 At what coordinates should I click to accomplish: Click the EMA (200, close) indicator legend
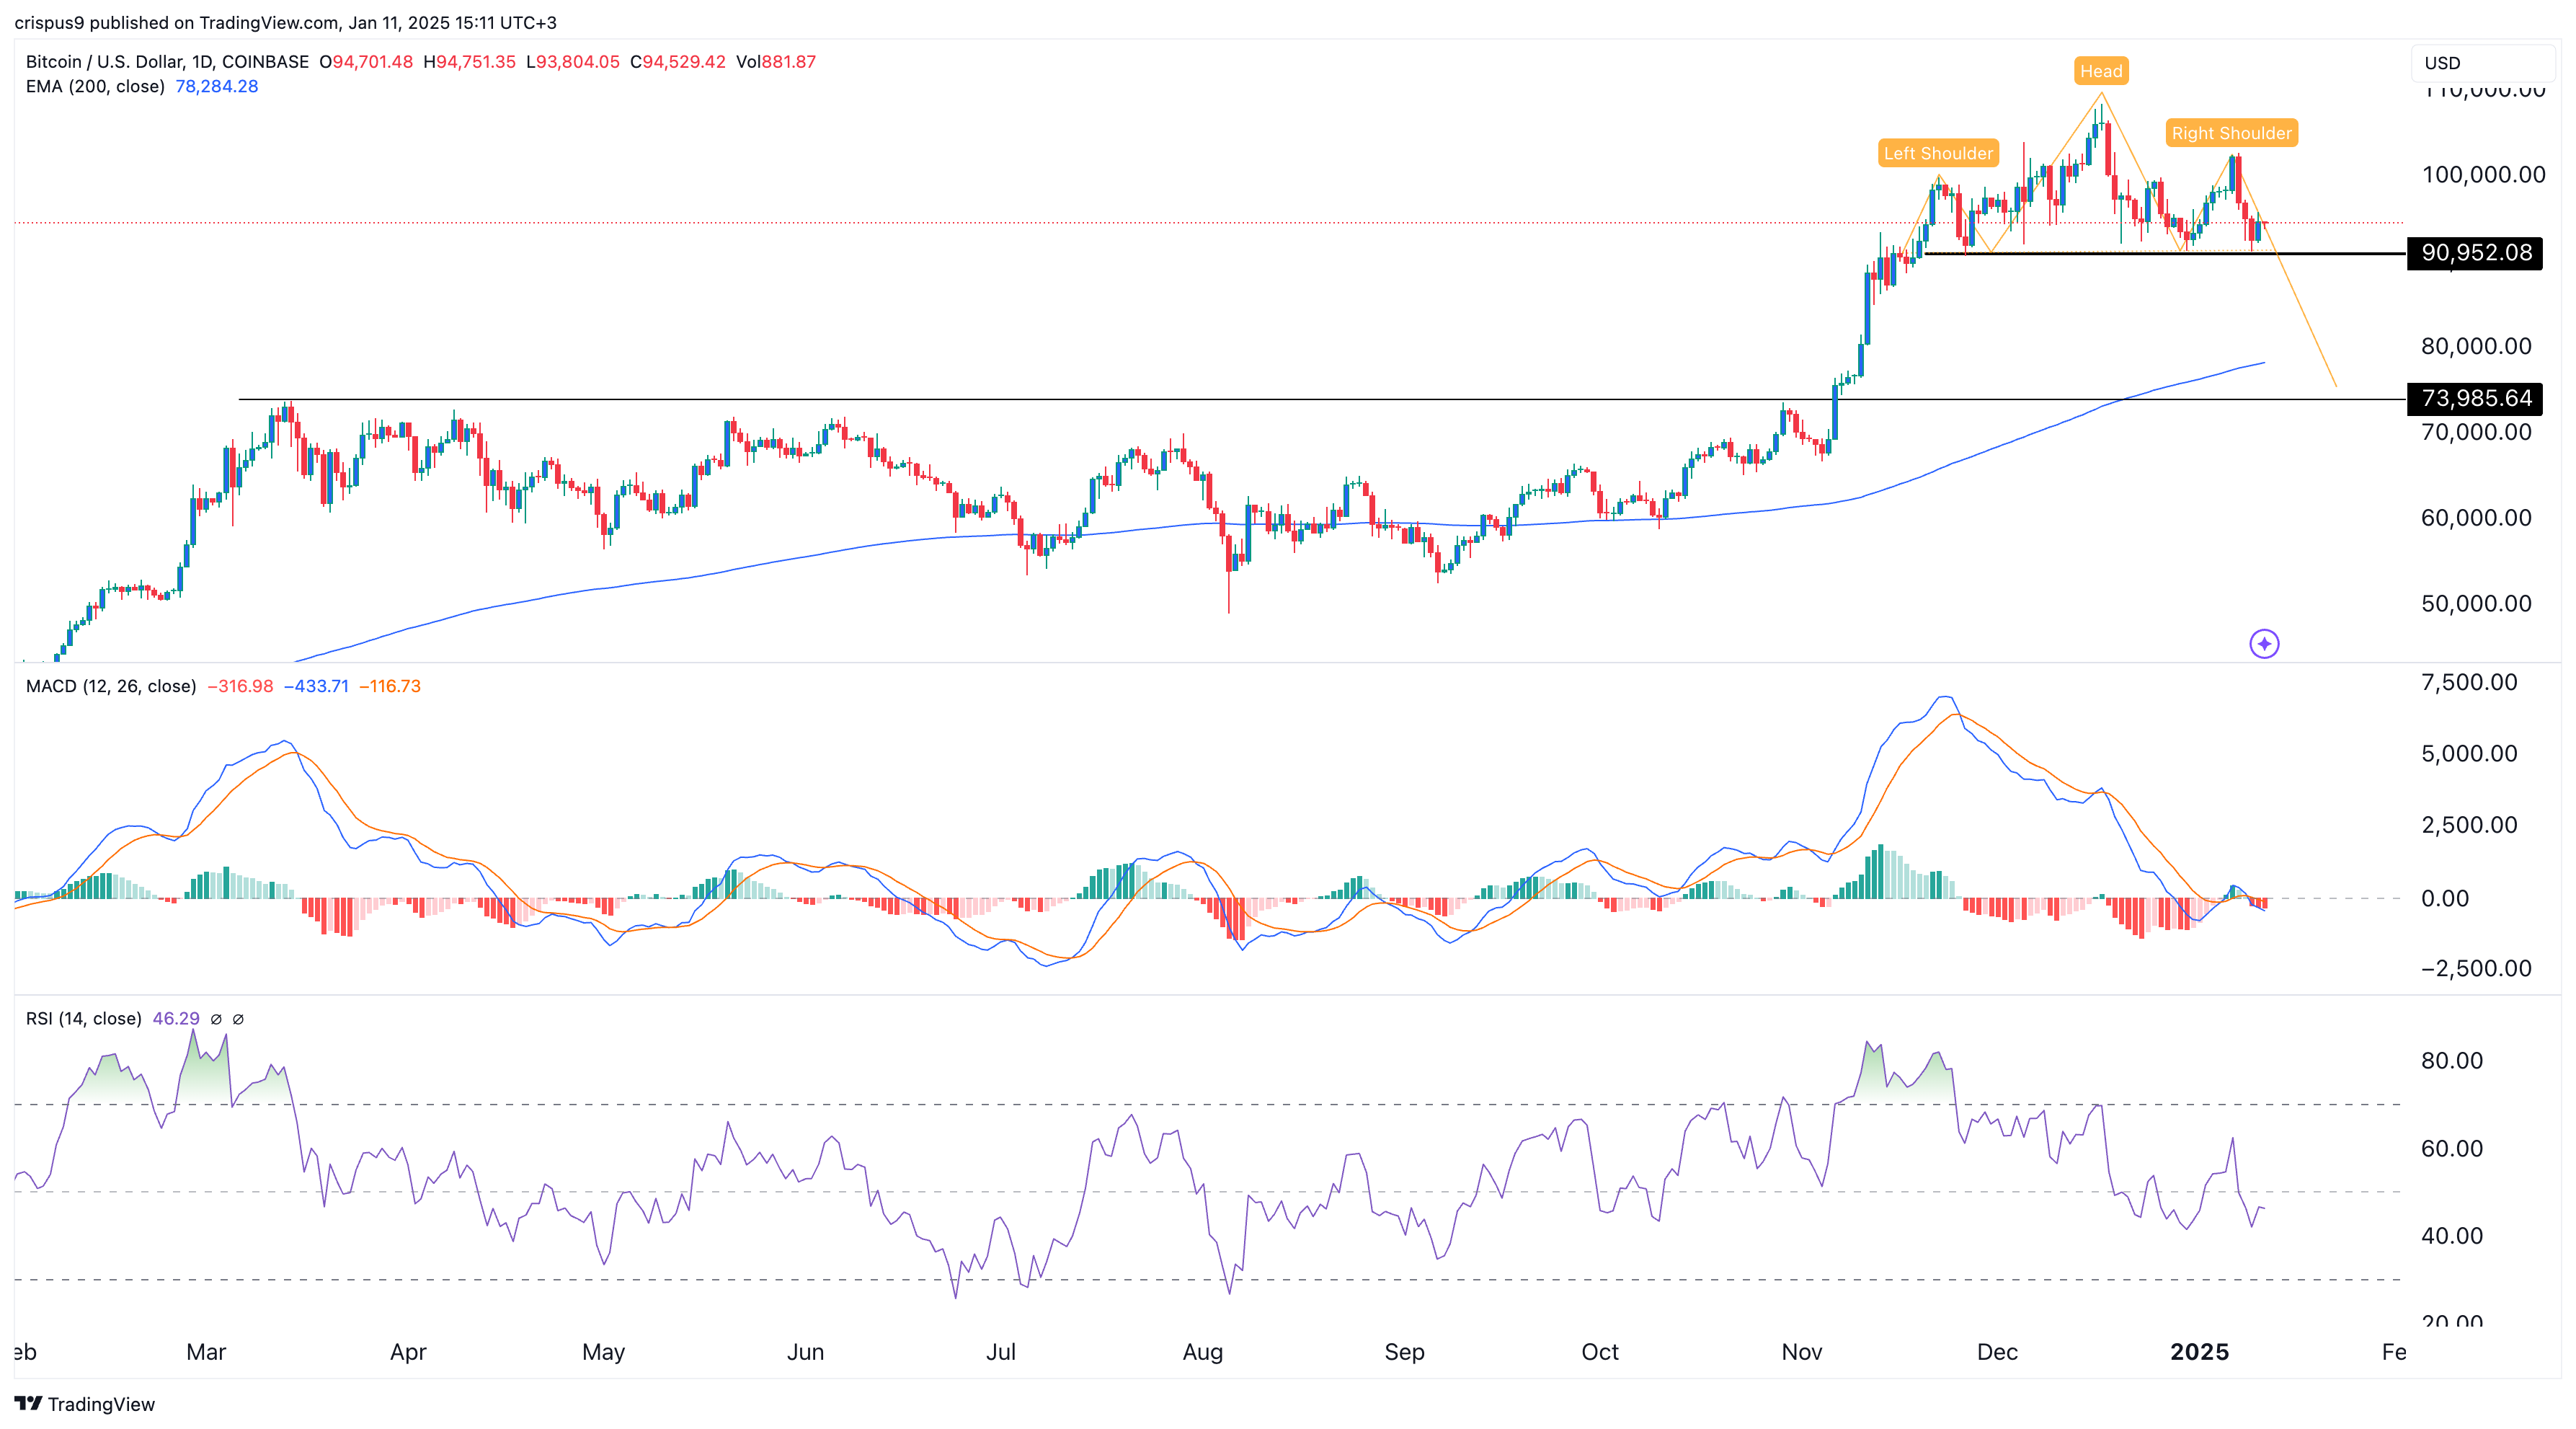click(x=95, y=86)
